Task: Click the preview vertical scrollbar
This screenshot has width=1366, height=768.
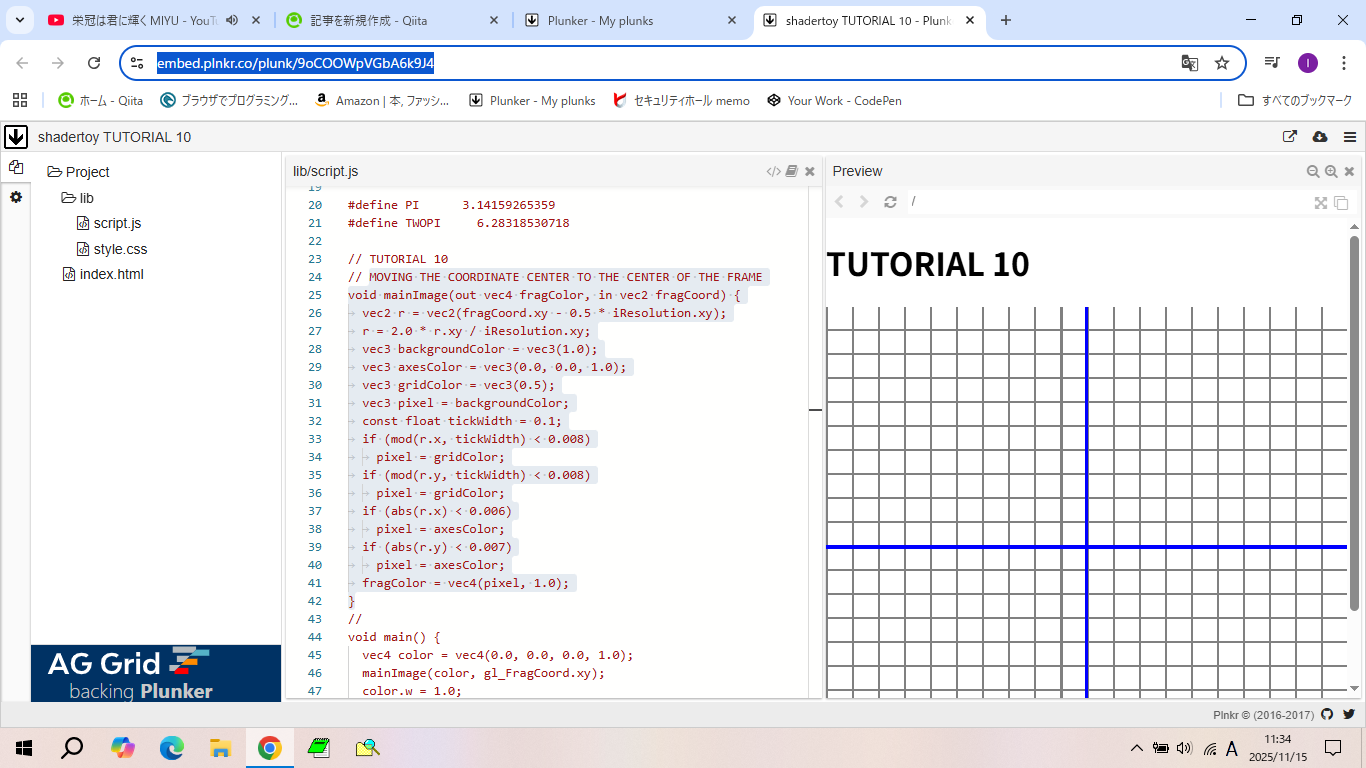Action: (x=1355, y=422)
